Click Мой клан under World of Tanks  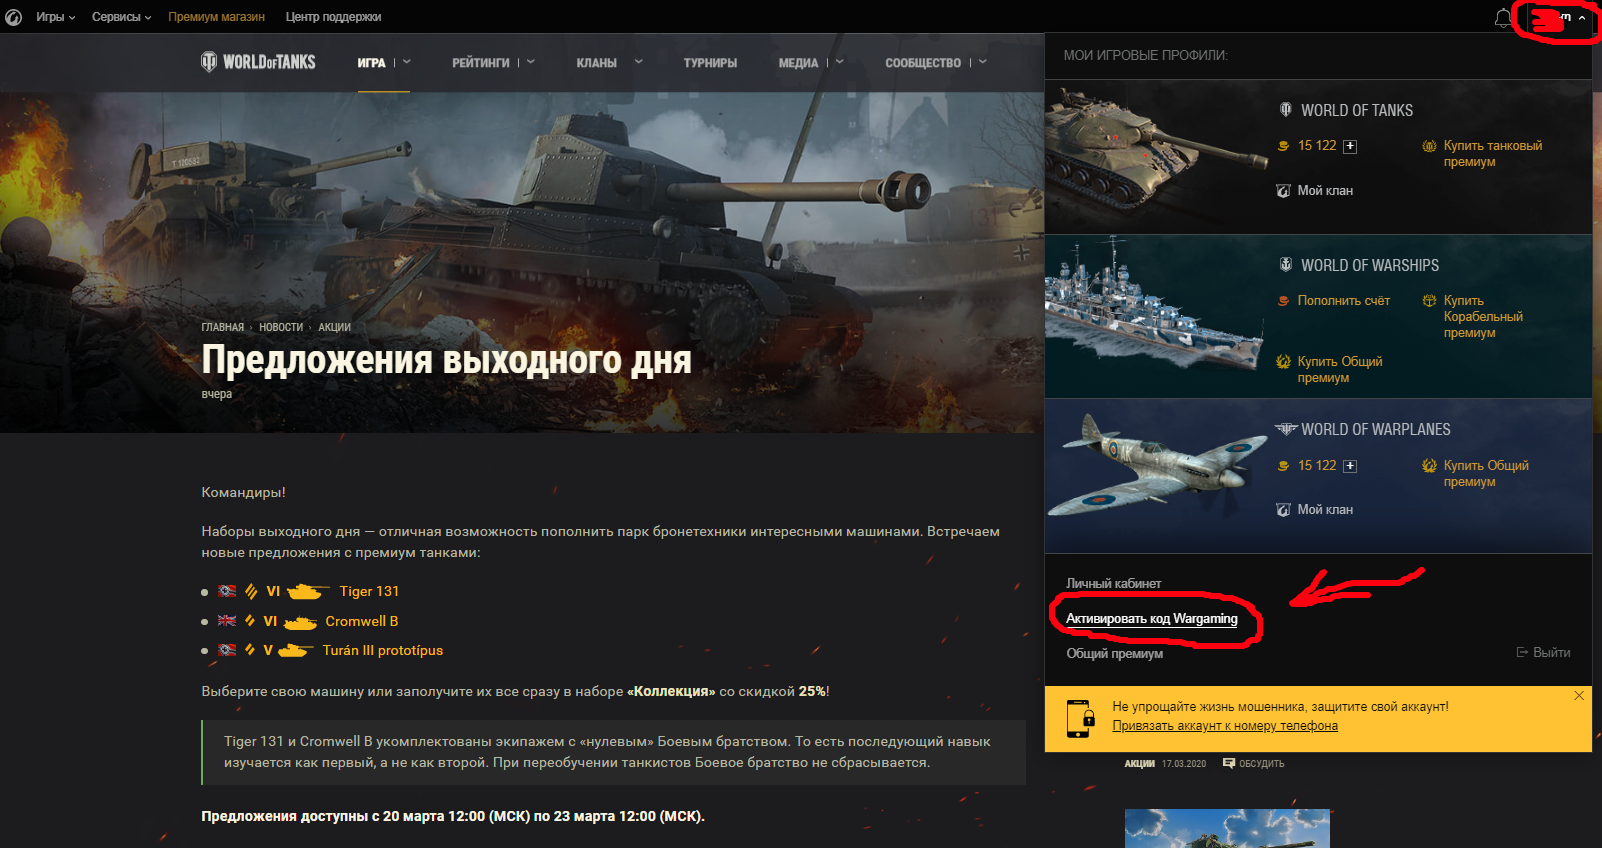(1325, 191)
